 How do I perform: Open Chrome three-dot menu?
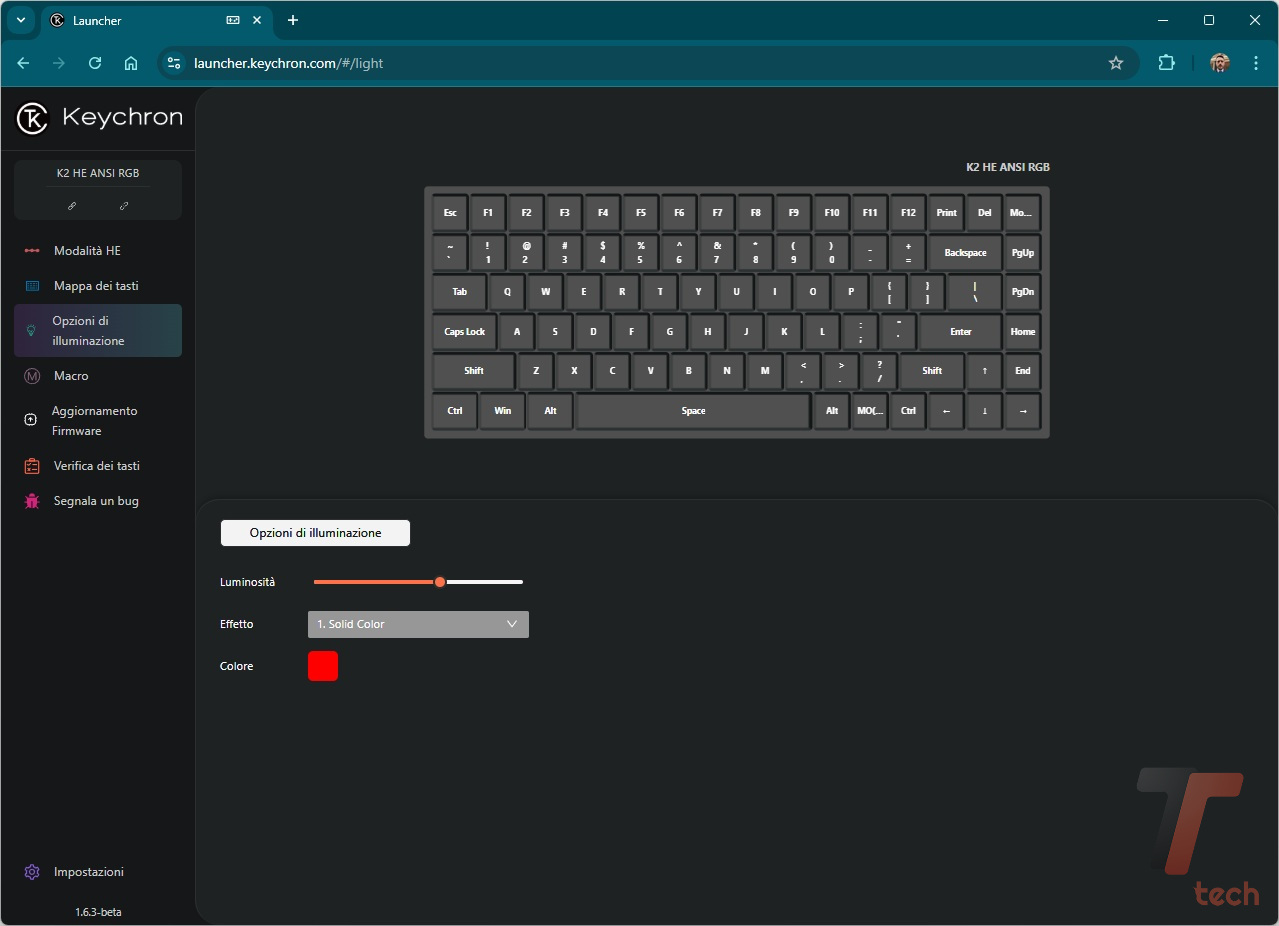pyautogui.click(x=1256, y=63)
